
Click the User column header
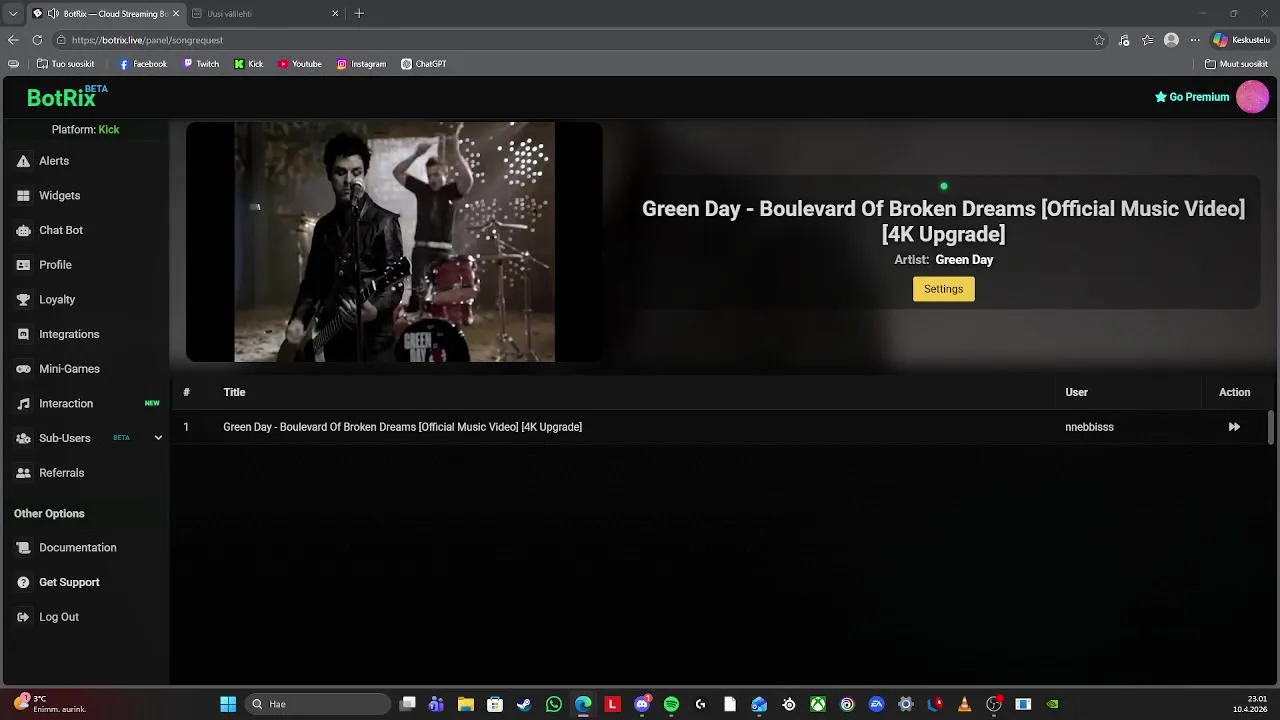click(1076, 392)
